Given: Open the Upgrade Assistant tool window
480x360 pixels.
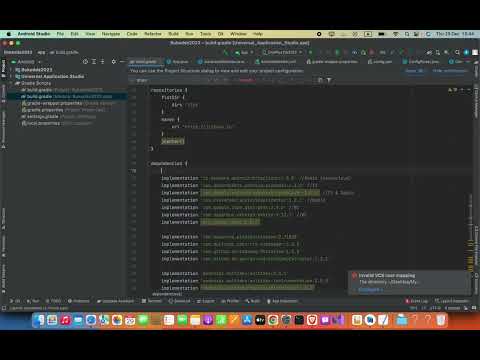Looking at the screenshot, I should click(115, 301).
